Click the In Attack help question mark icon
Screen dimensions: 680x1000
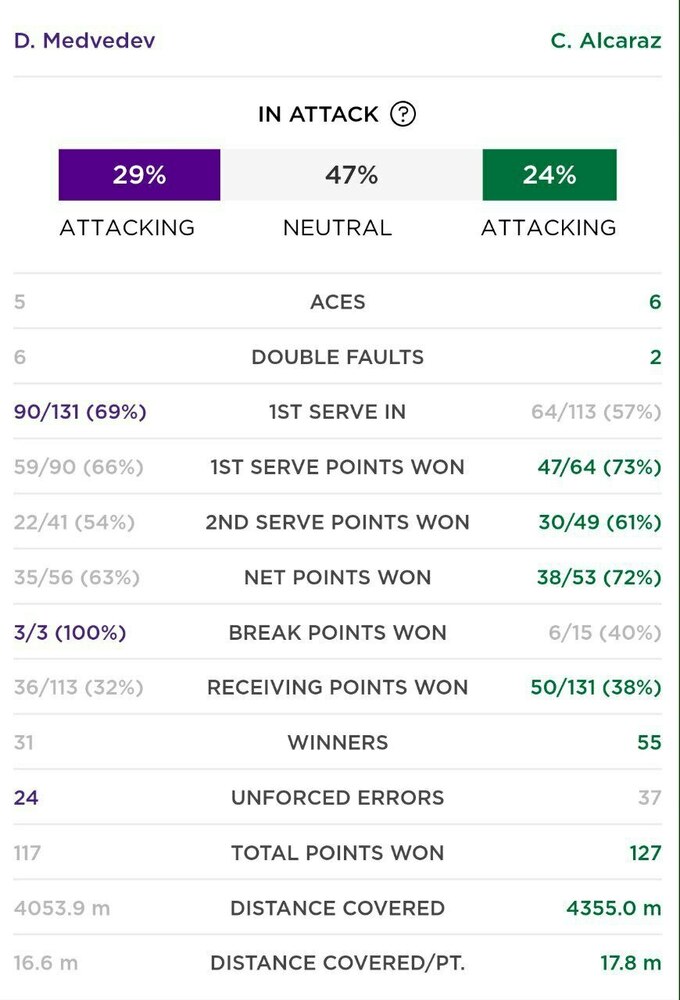click(x=403, y=114)
